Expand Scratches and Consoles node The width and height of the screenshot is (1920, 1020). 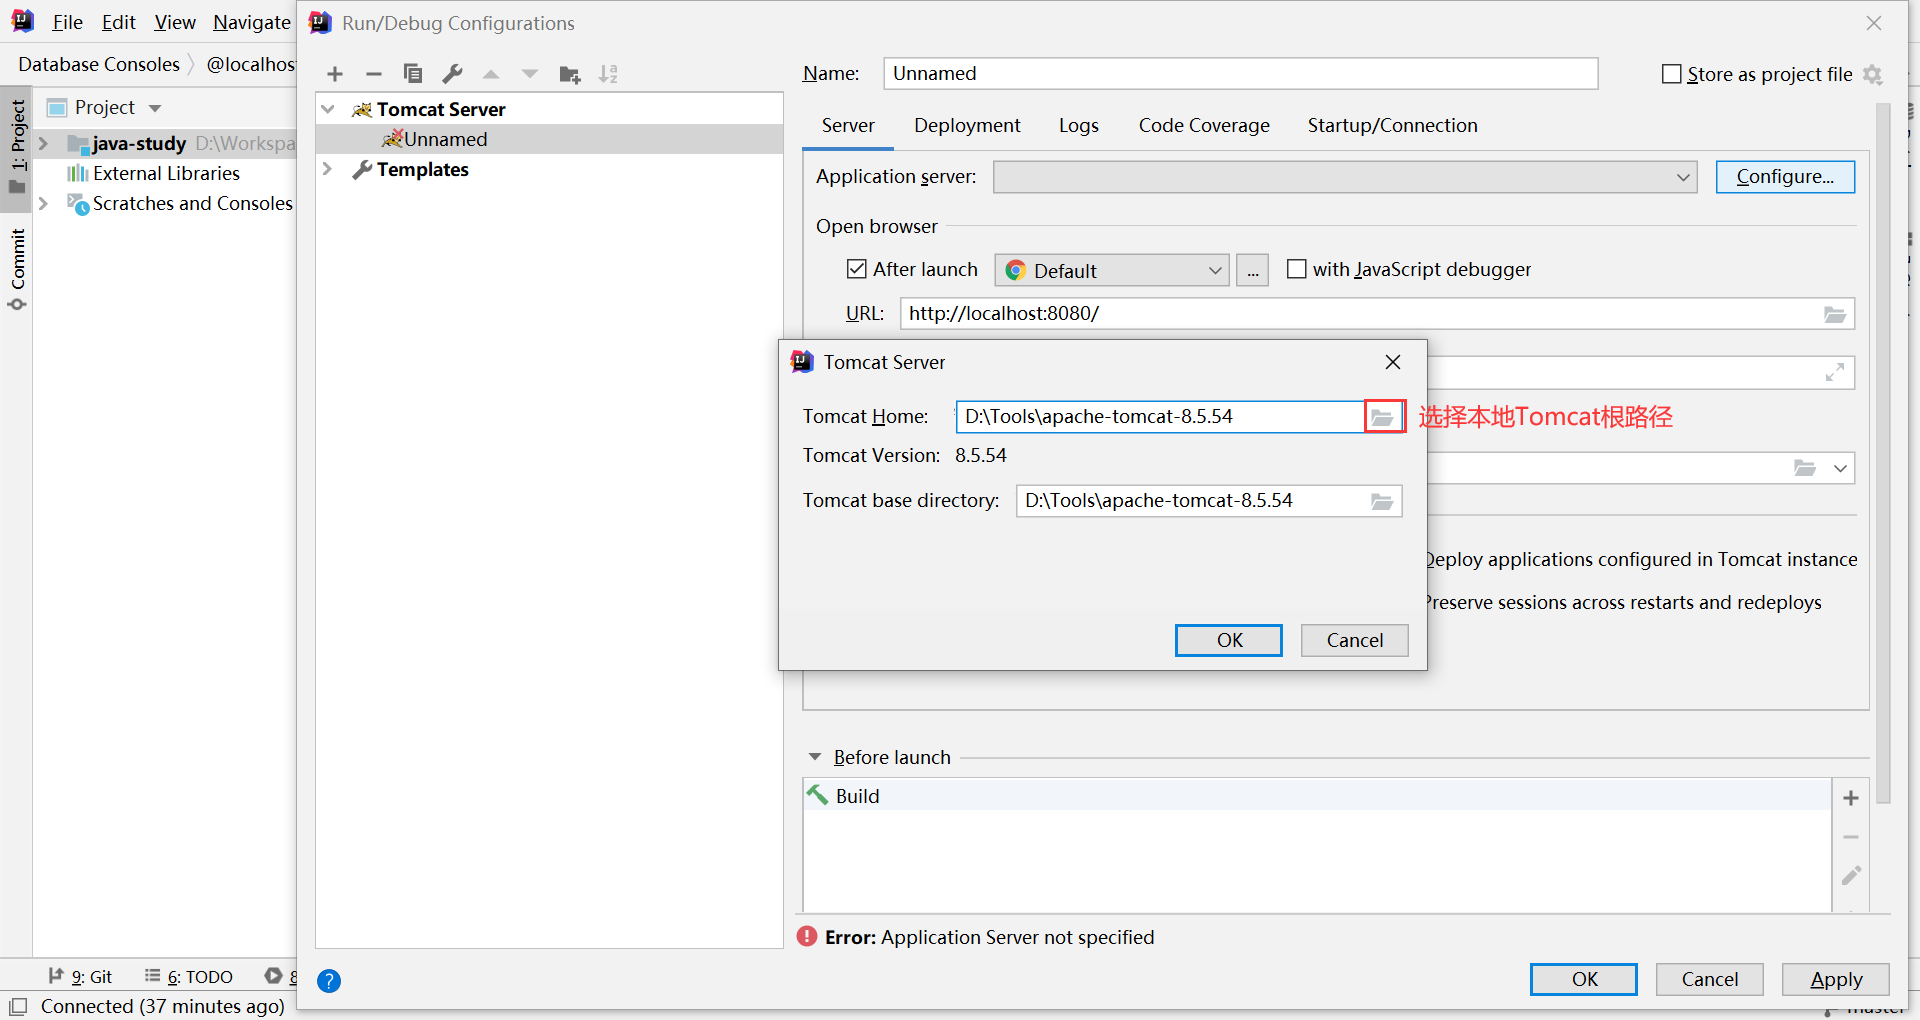coord(43,203)
